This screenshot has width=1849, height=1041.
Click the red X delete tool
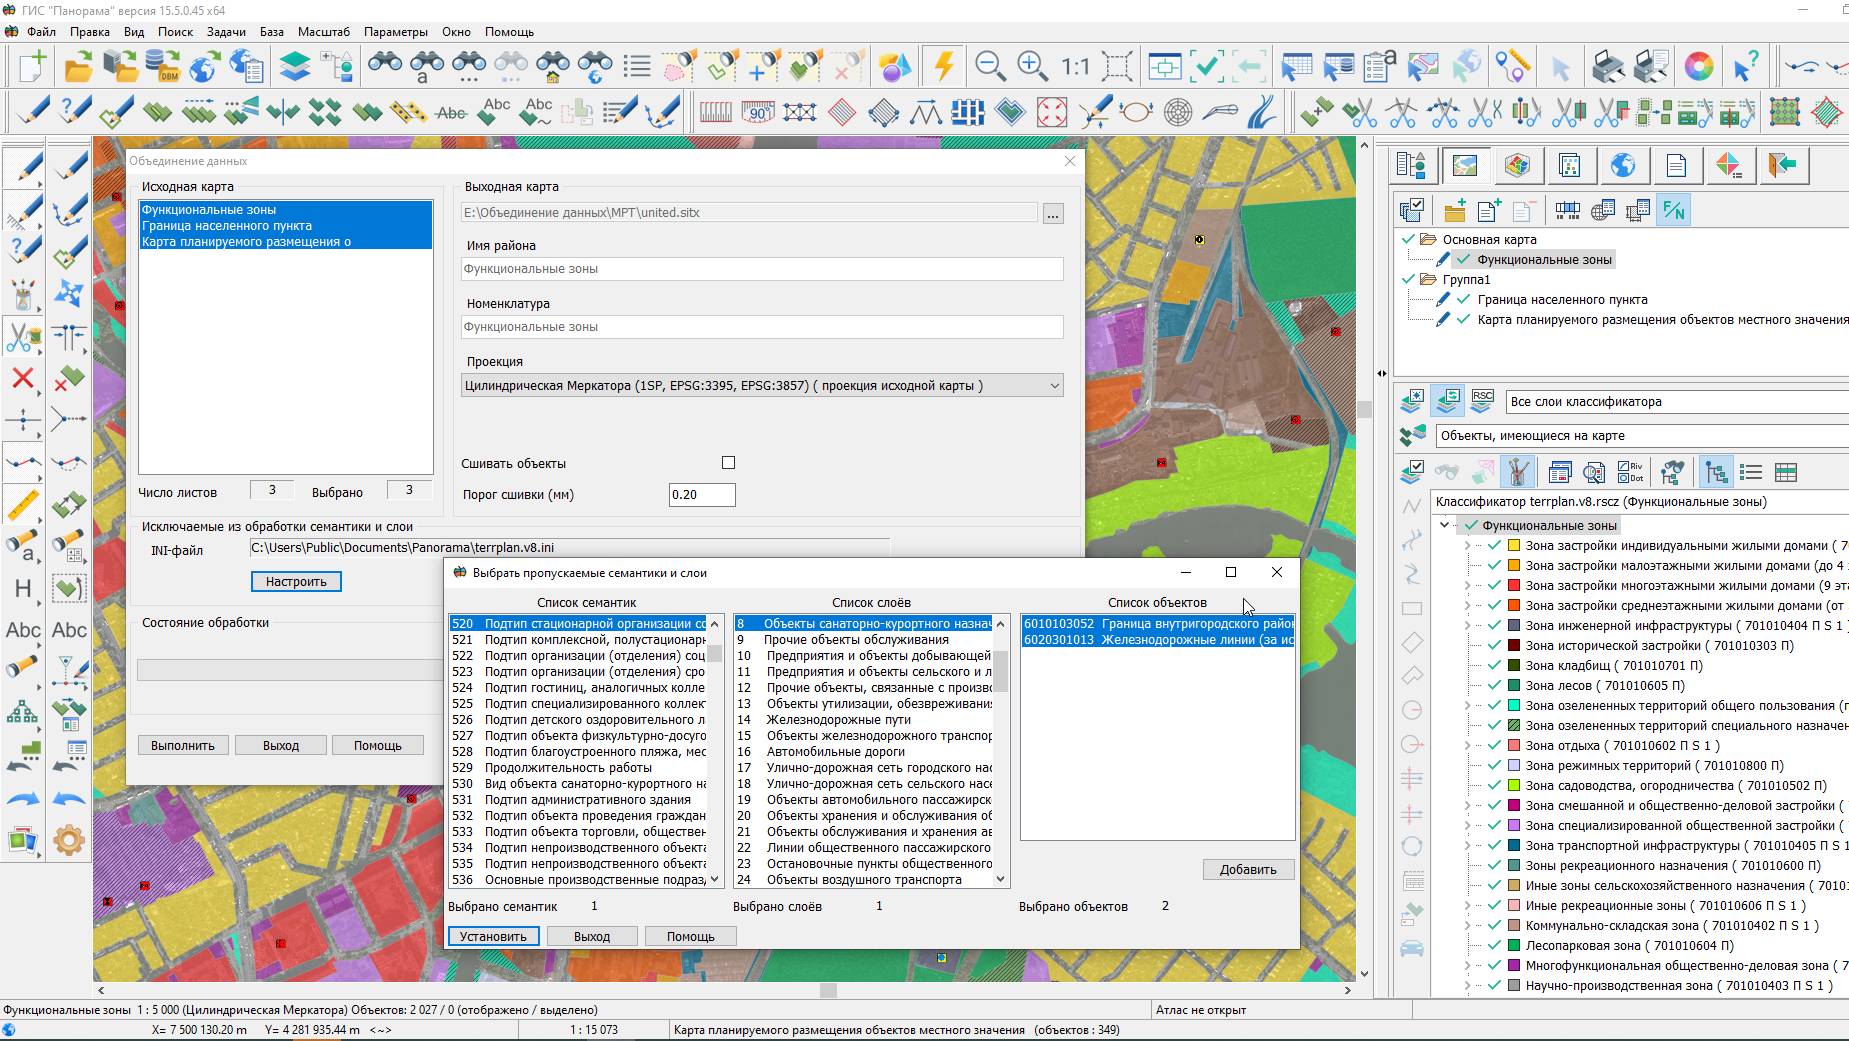click(x=23, y=378)
